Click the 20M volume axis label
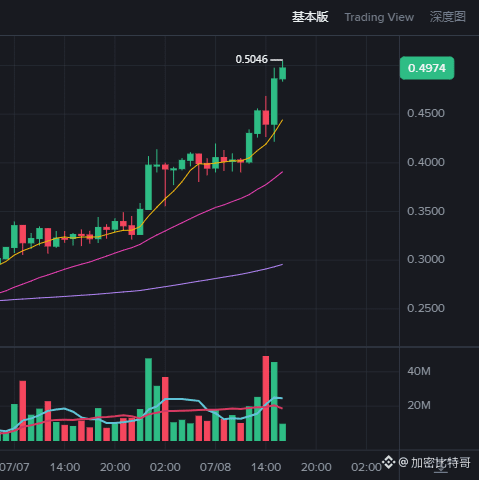 coord(419,405)
